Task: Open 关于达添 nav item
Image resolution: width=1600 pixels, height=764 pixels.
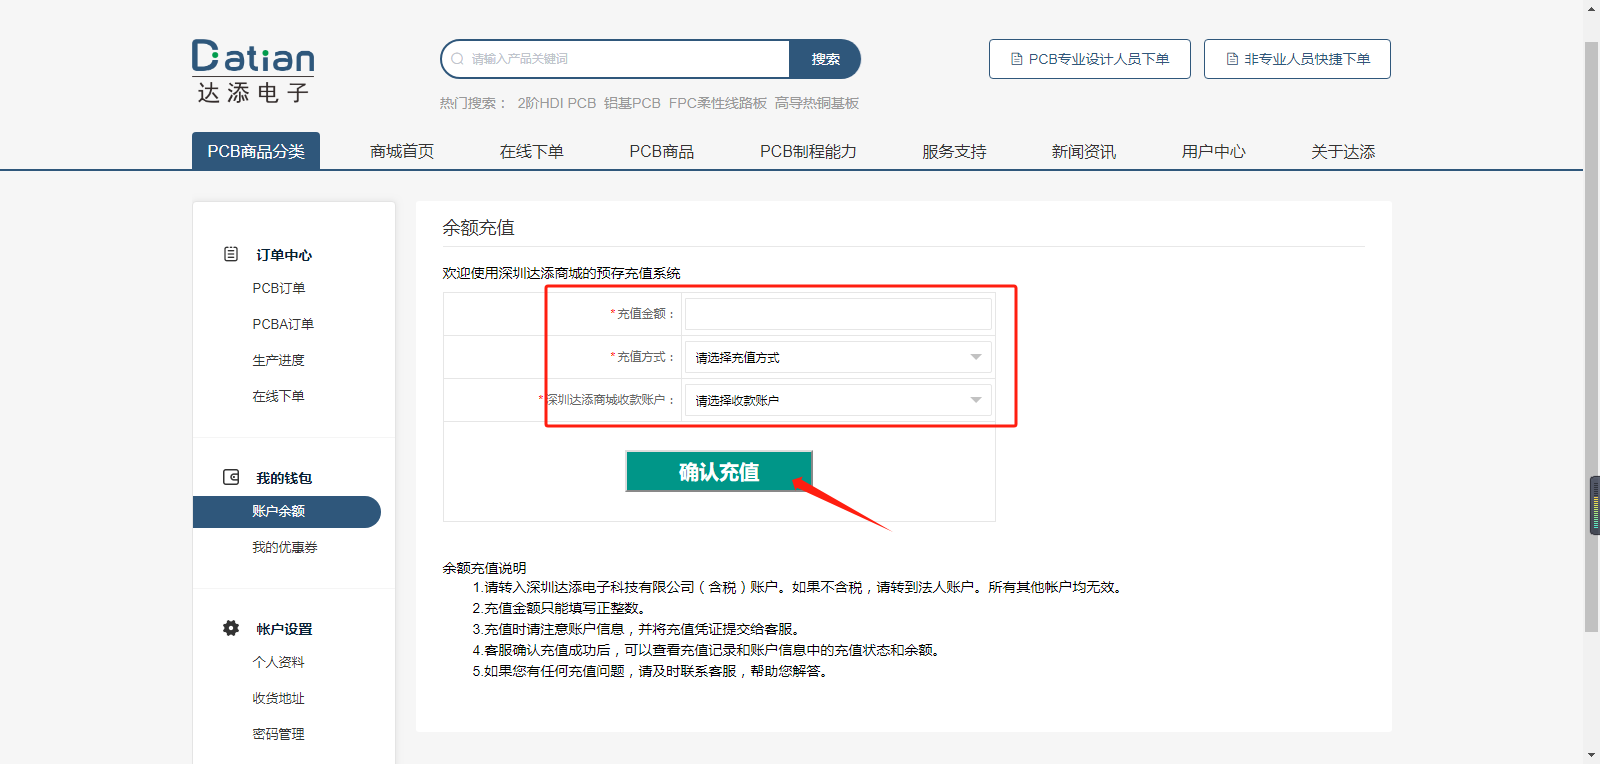Action: click(x=1343, y=151)
